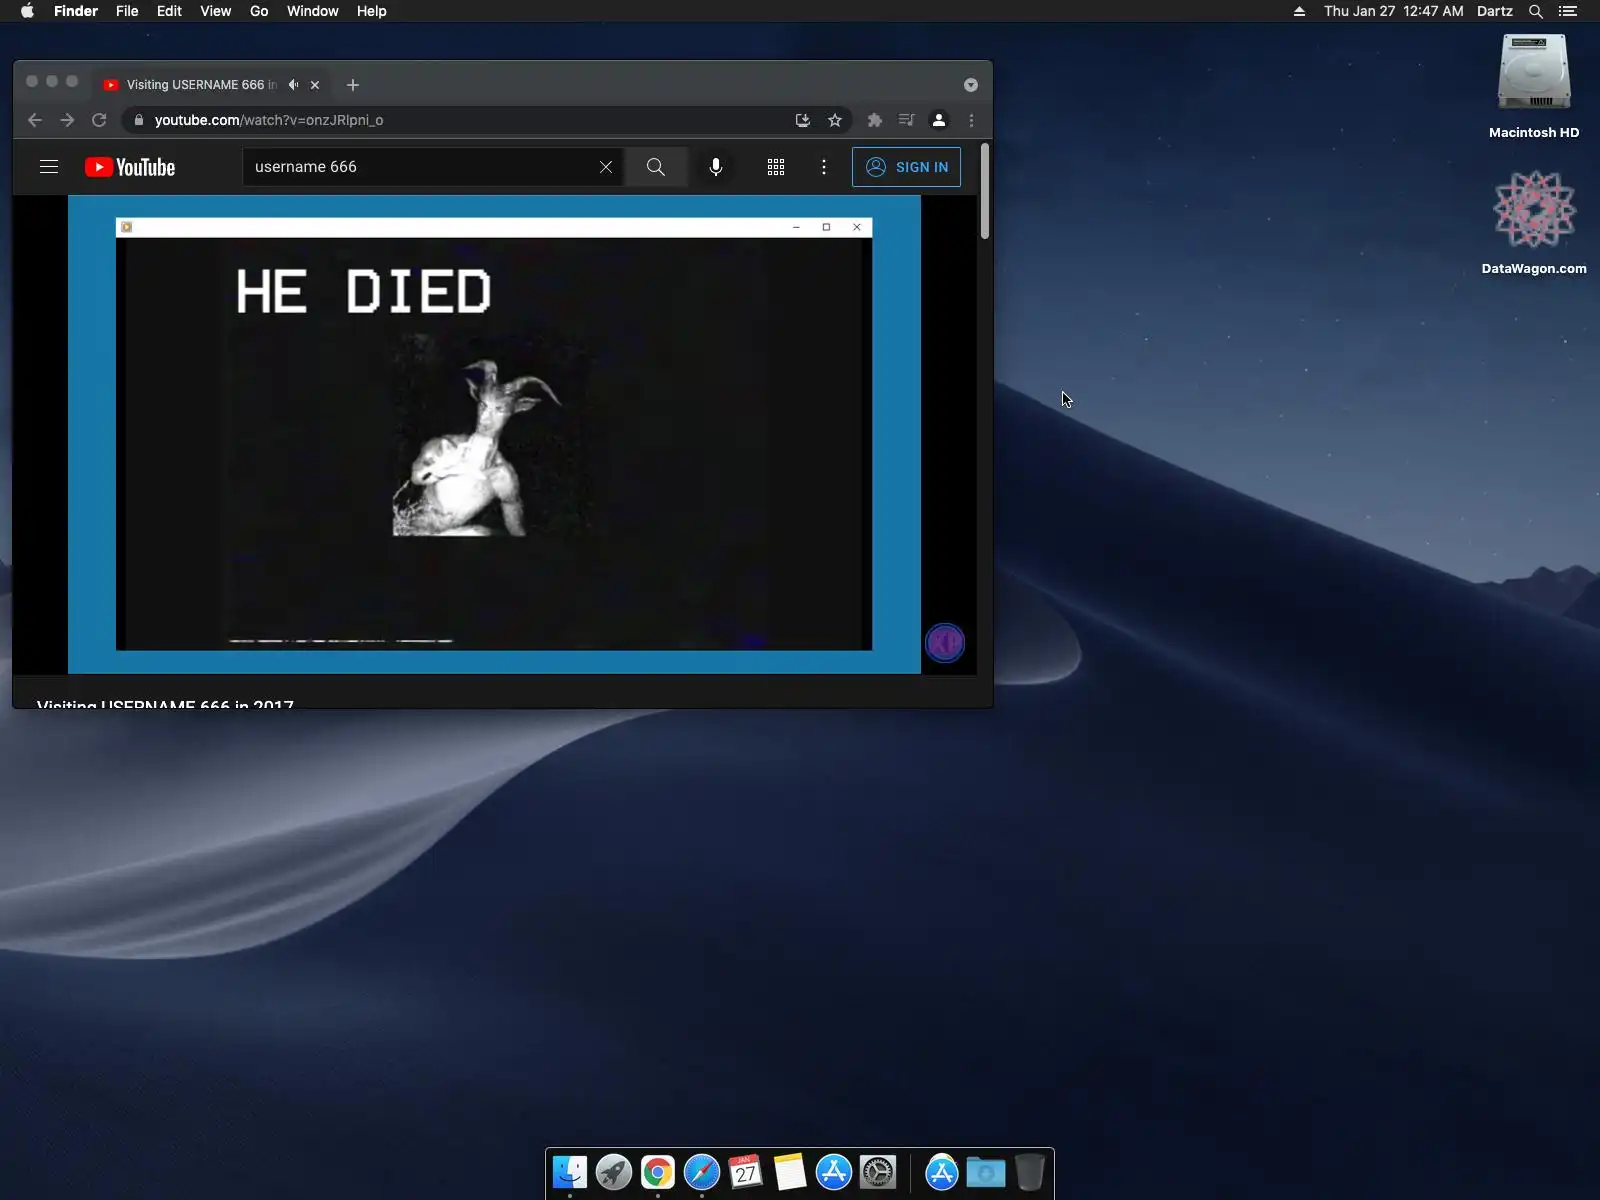Open the blue folder in the Dock
This screenshot has width=1600, height=1200.
(986, 1172)
